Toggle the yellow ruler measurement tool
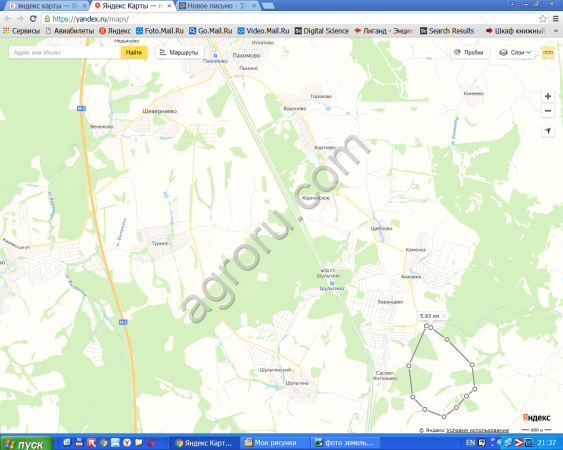 point(548,52)
